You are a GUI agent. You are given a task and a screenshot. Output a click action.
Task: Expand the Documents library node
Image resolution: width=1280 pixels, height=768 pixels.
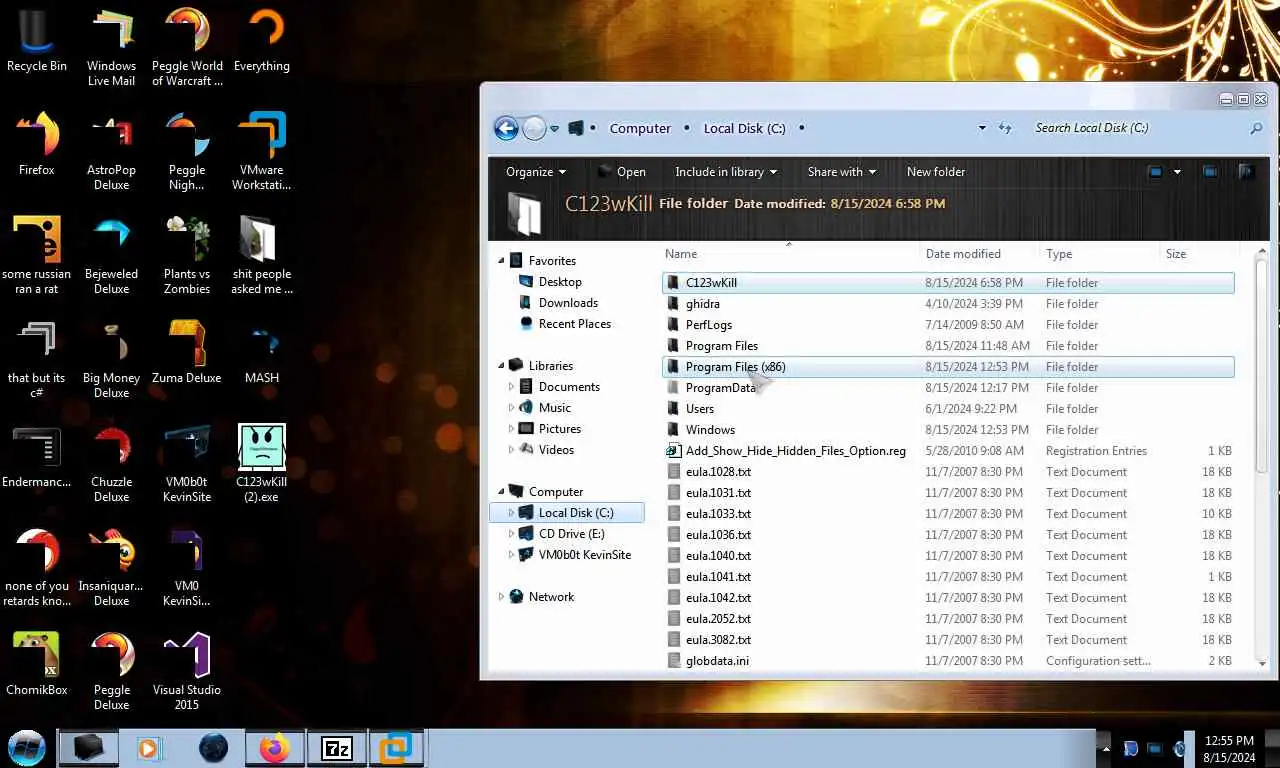coord(511,387)
